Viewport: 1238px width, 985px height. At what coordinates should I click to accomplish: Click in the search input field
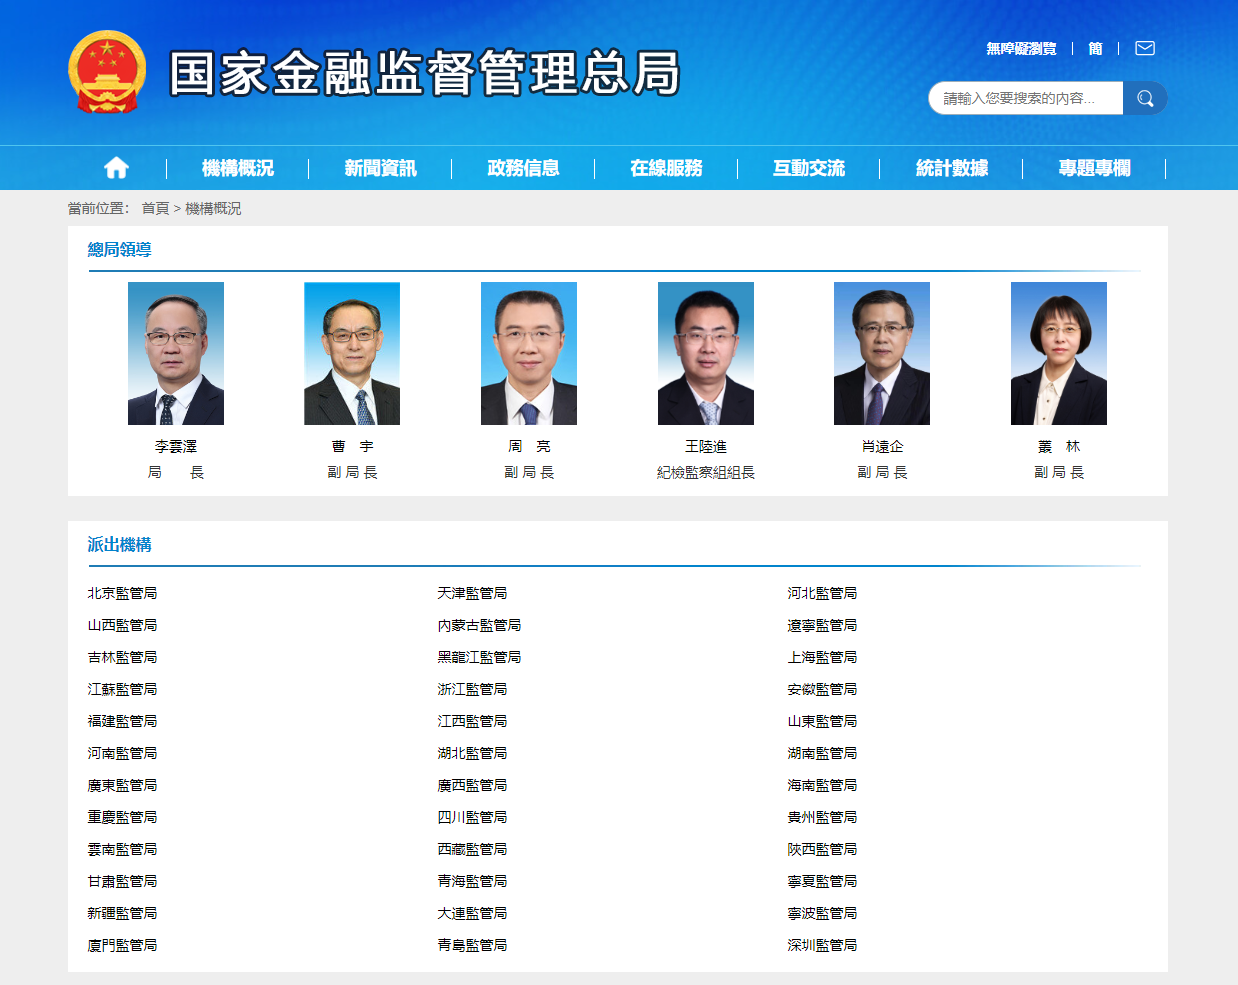click(1024, 98)
